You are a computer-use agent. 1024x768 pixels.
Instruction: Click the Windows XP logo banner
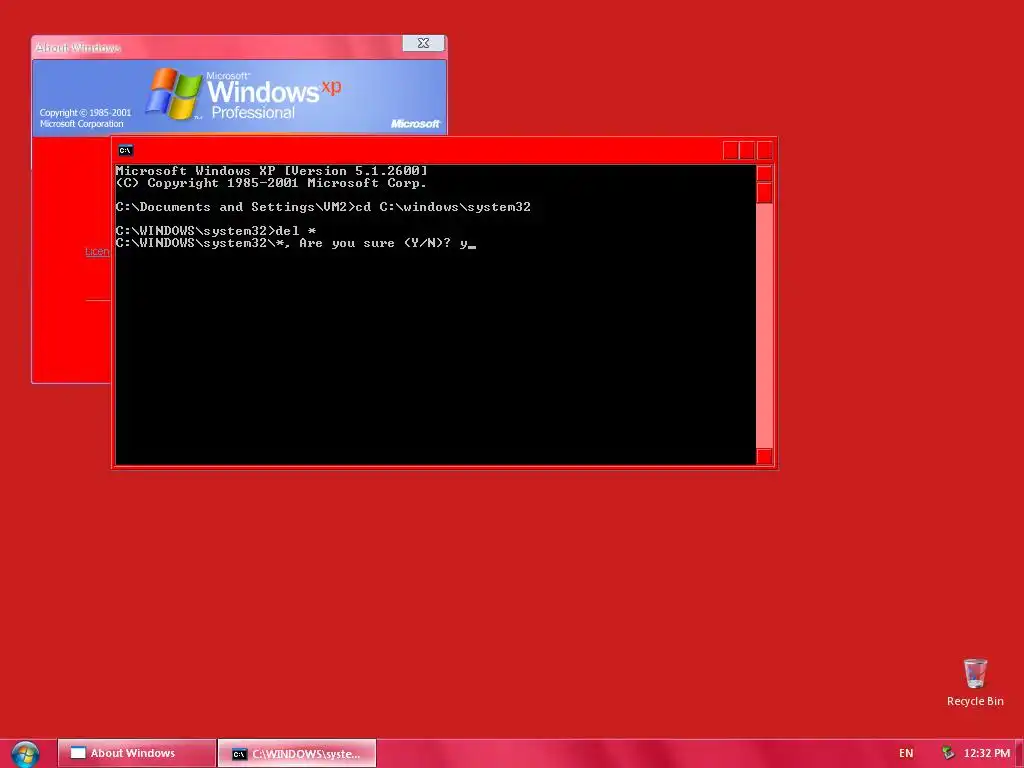coord(239,97)
